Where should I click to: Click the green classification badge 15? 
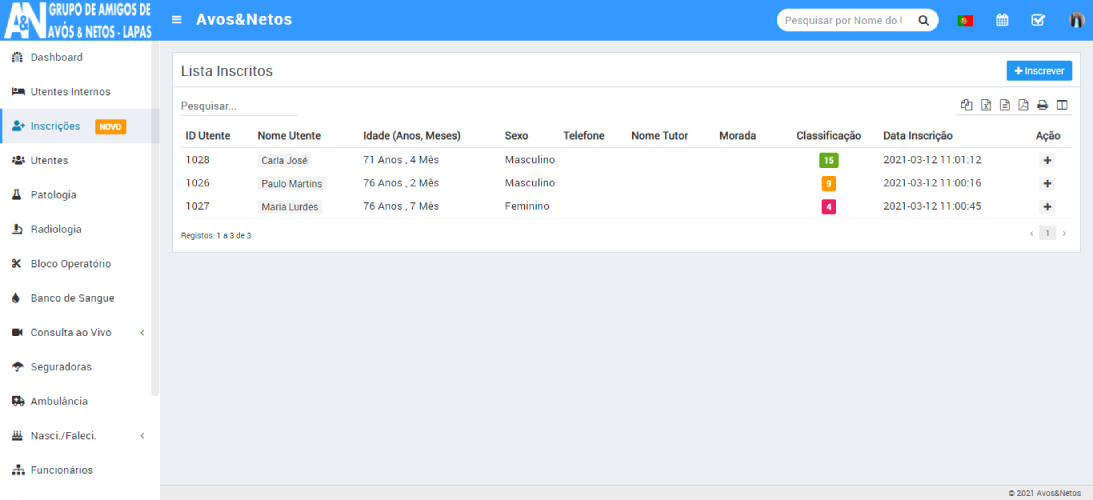click(x=828, y=160)
